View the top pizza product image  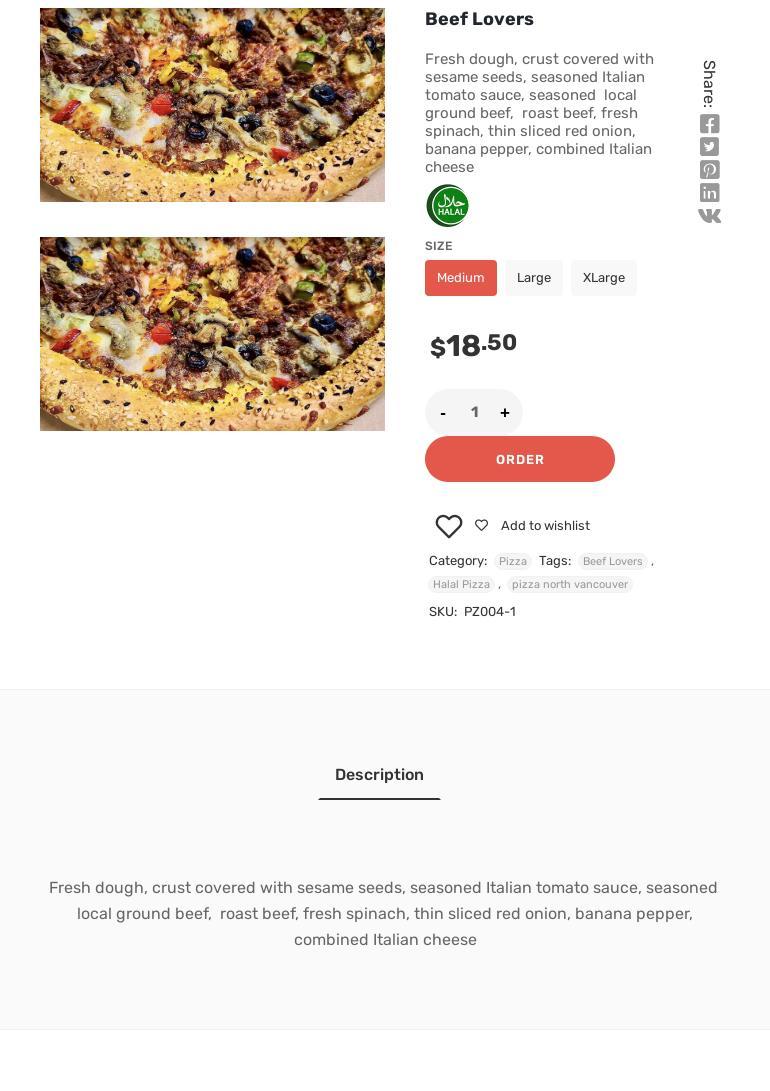[x=212, y=105]
